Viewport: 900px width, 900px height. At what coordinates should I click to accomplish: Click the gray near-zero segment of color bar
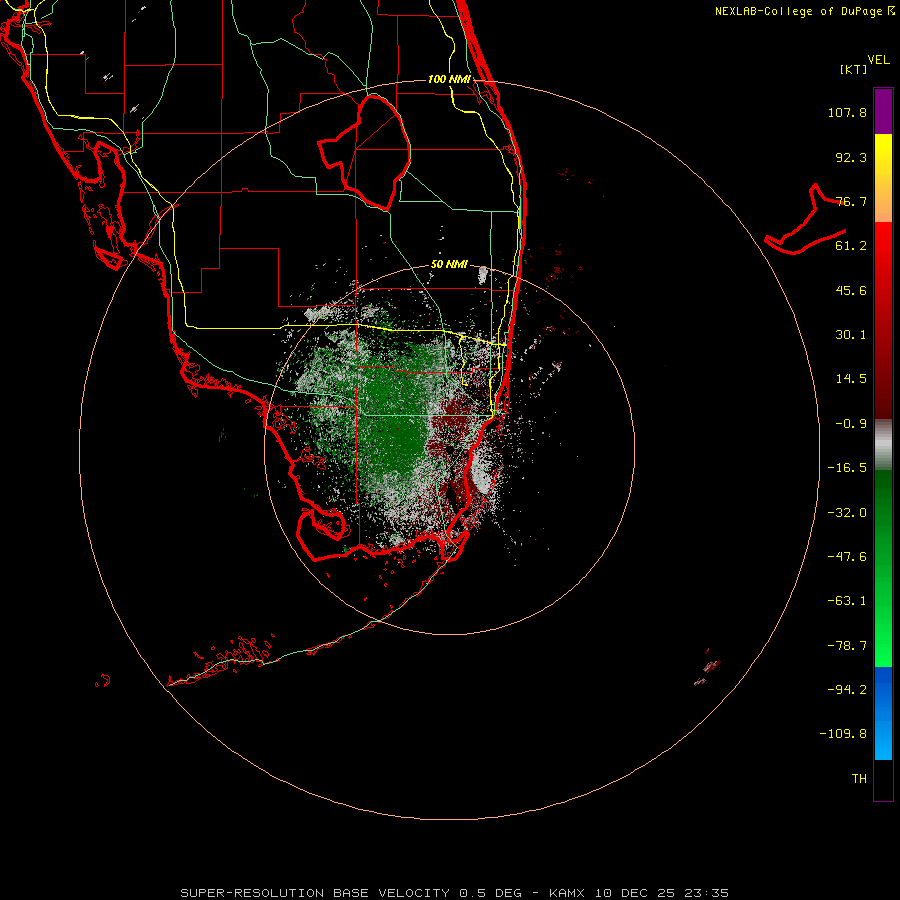pos(883,445)
